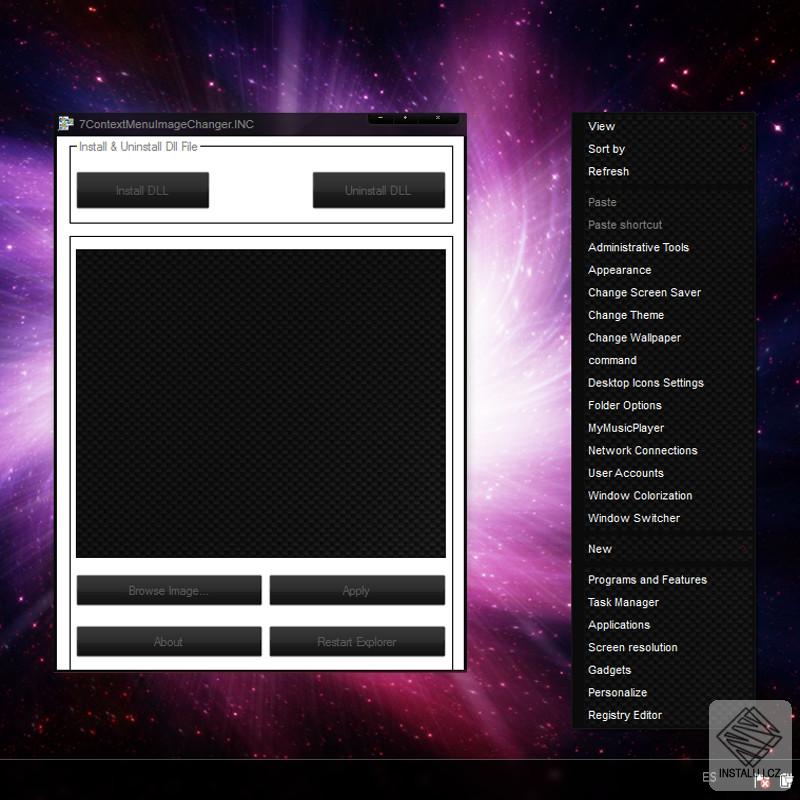Viewport: 800px width, 800px height.
Task: Click the dark image preview area
Action: [261, 403]
